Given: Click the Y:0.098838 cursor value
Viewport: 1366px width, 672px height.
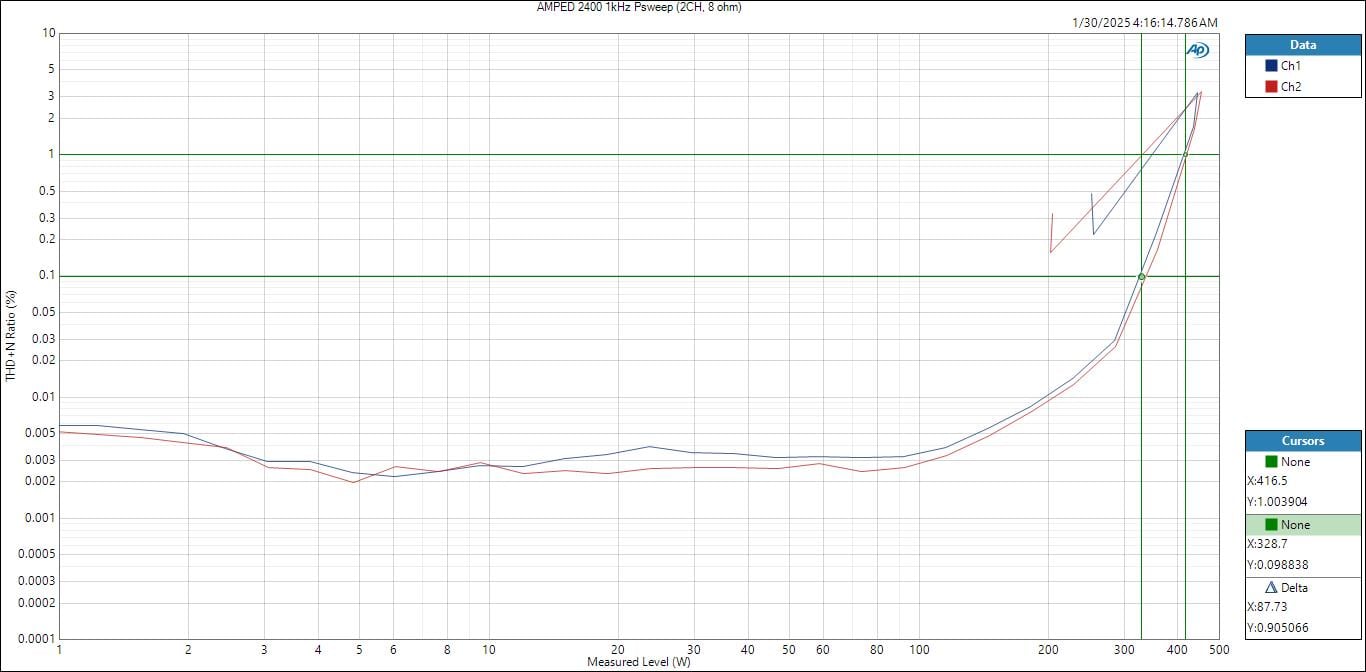Looking at the screenshot, I should (1279, 565).
